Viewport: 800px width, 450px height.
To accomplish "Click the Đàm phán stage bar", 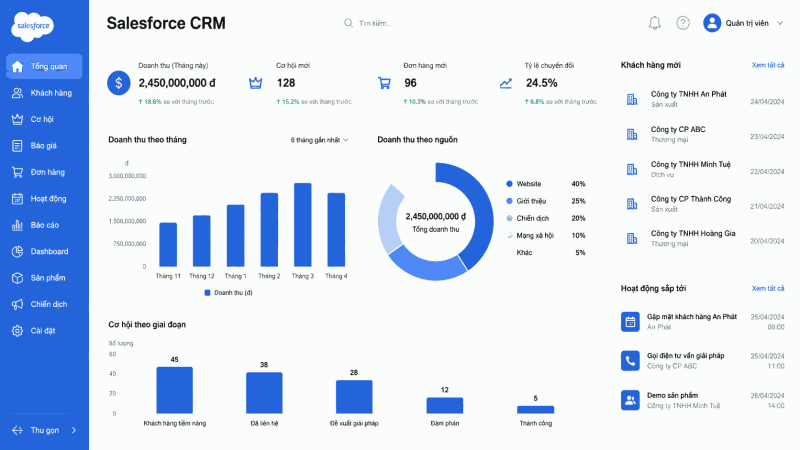I will pos(444,406).
